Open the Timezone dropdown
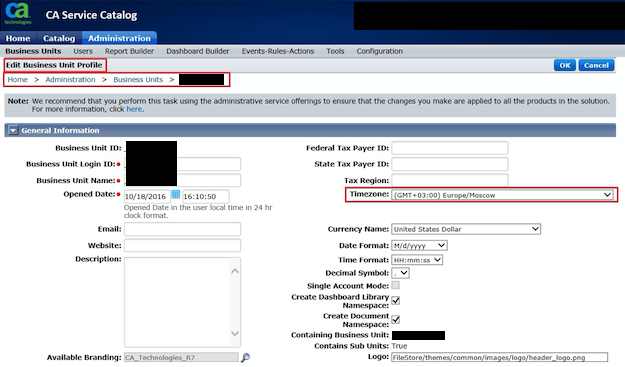 (502, 195)
